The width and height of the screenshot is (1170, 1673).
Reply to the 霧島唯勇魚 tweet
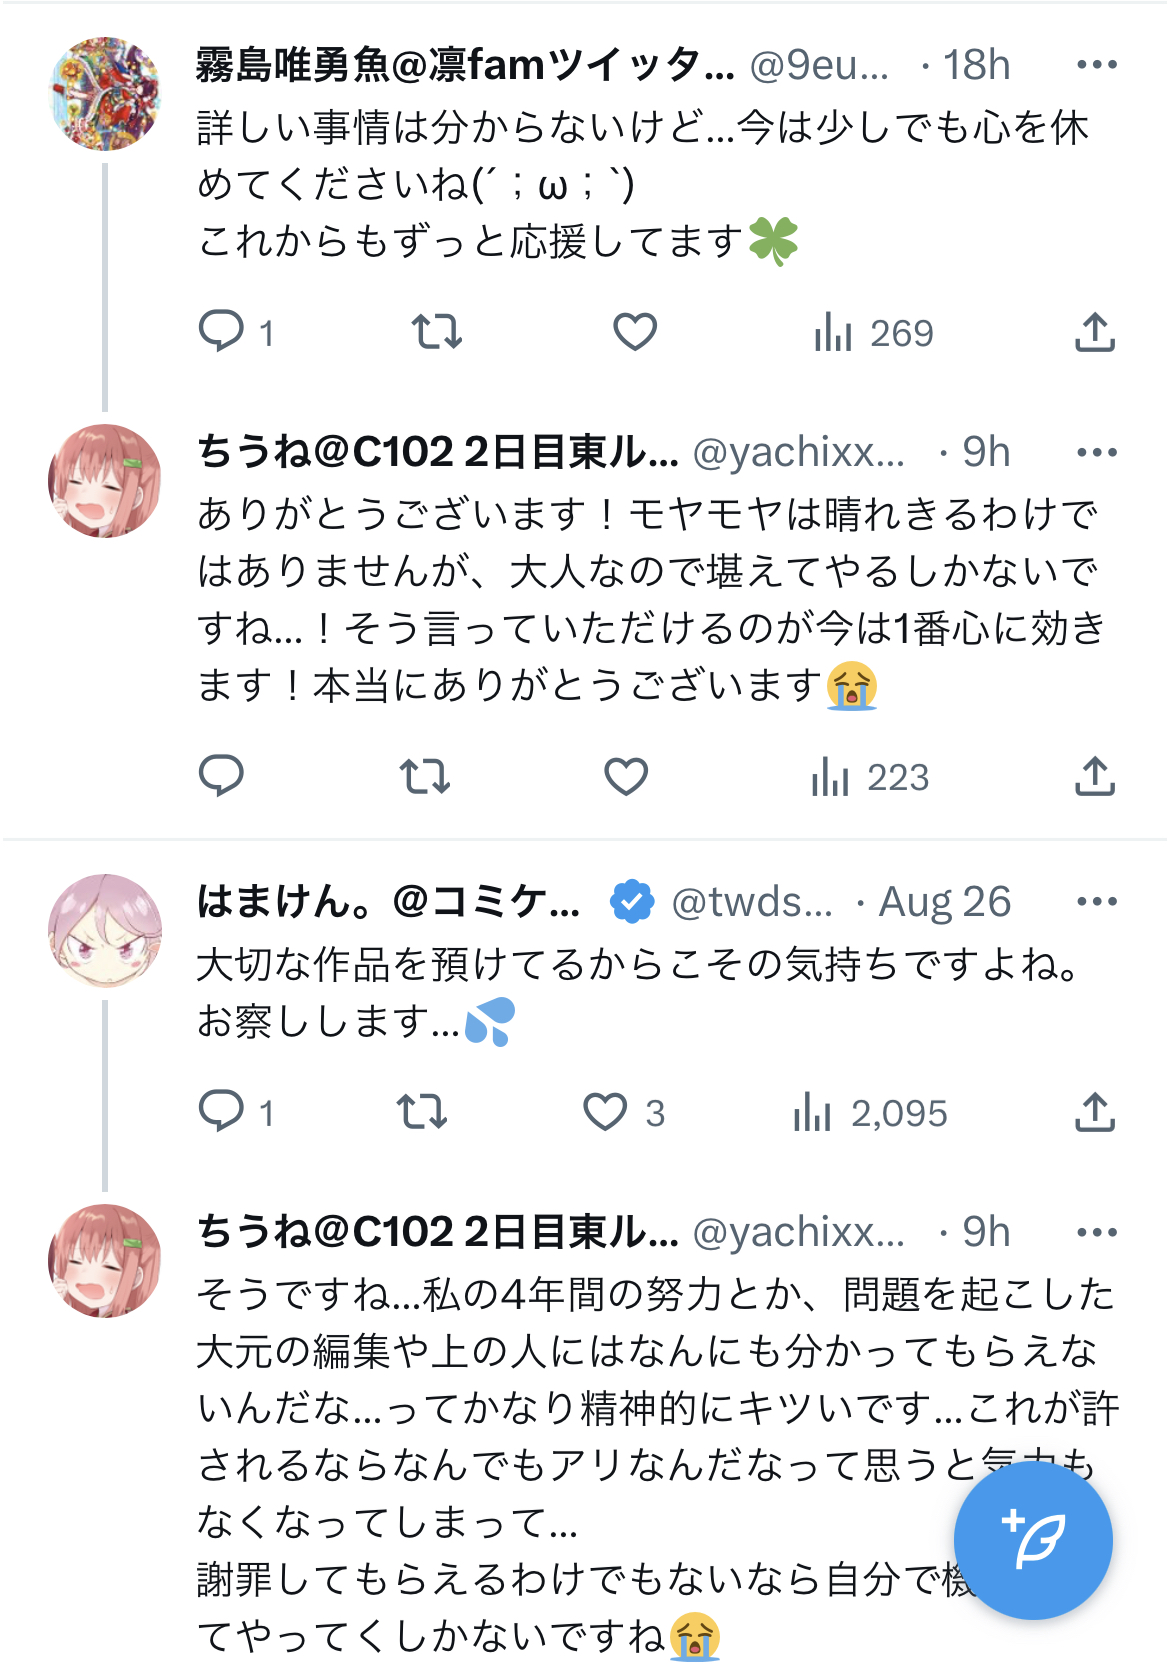[236, 332]
